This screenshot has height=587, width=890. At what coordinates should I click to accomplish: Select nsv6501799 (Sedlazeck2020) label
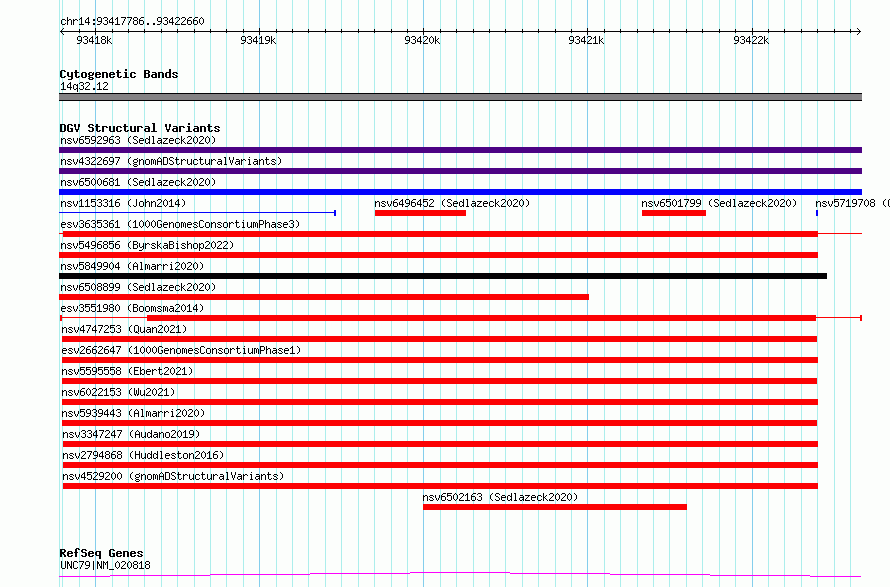[719, 203]
